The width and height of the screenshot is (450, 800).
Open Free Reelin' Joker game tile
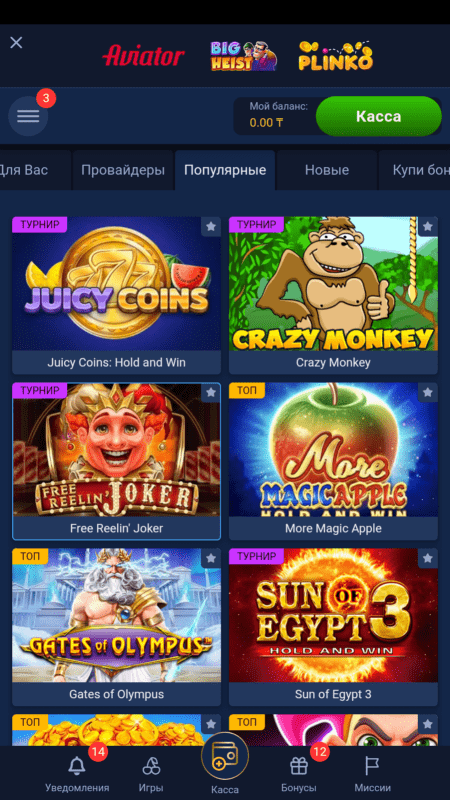(x=116, y=461)
